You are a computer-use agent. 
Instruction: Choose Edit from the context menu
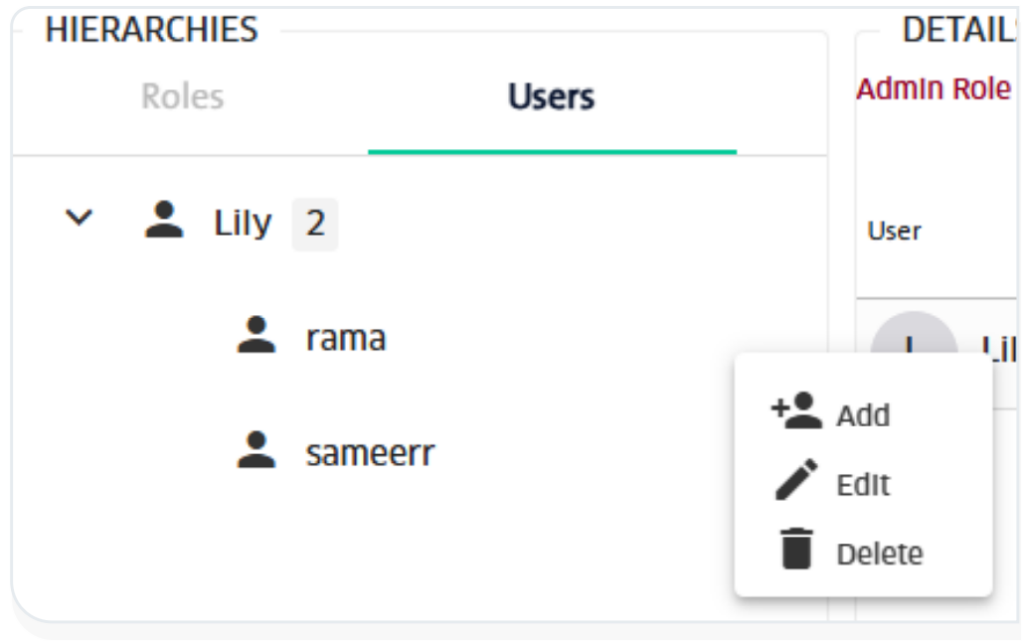point(863,485)
